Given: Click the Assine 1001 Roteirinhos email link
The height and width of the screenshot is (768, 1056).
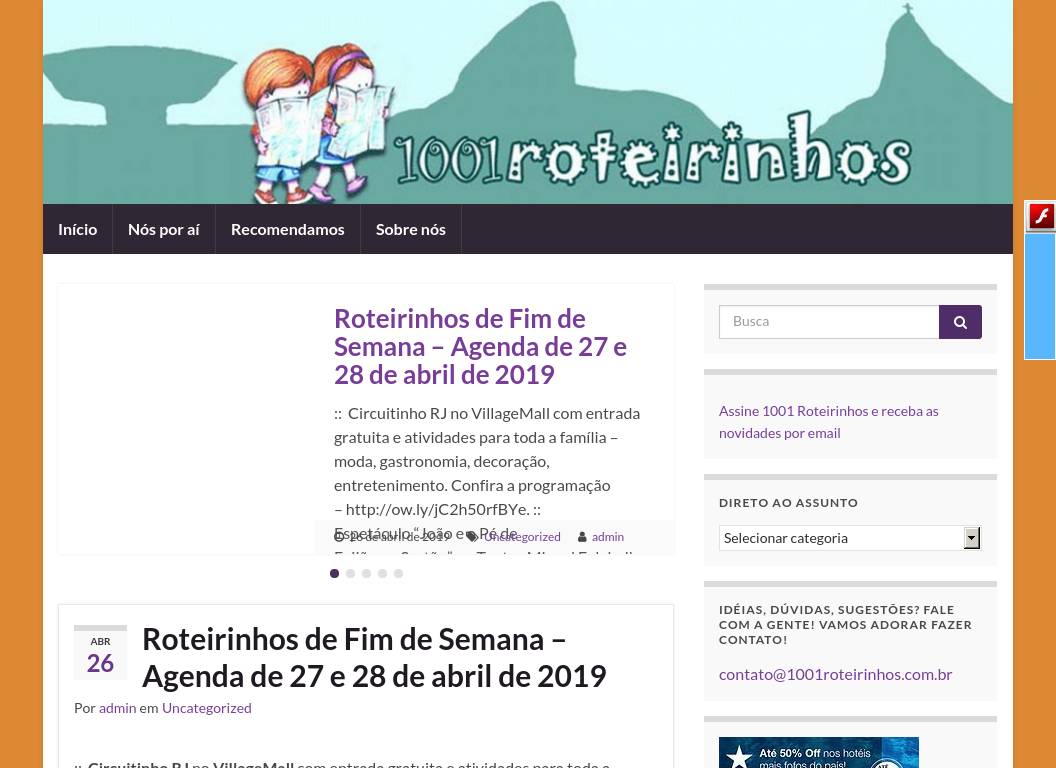Looking at the screenshot, I should pos(828,422).
